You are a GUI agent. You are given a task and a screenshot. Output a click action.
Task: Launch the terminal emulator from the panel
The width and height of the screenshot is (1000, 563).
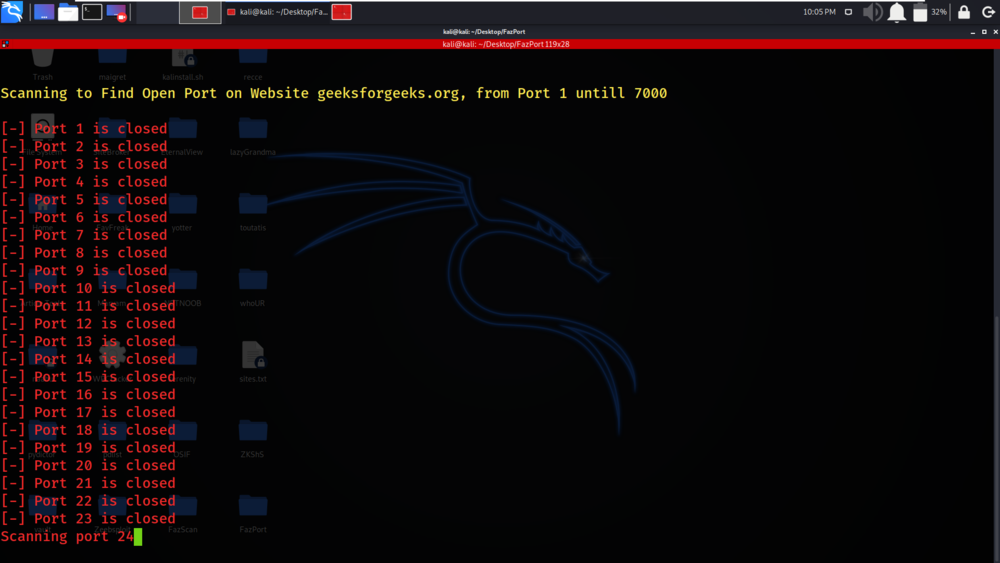[x=92, y=12]
